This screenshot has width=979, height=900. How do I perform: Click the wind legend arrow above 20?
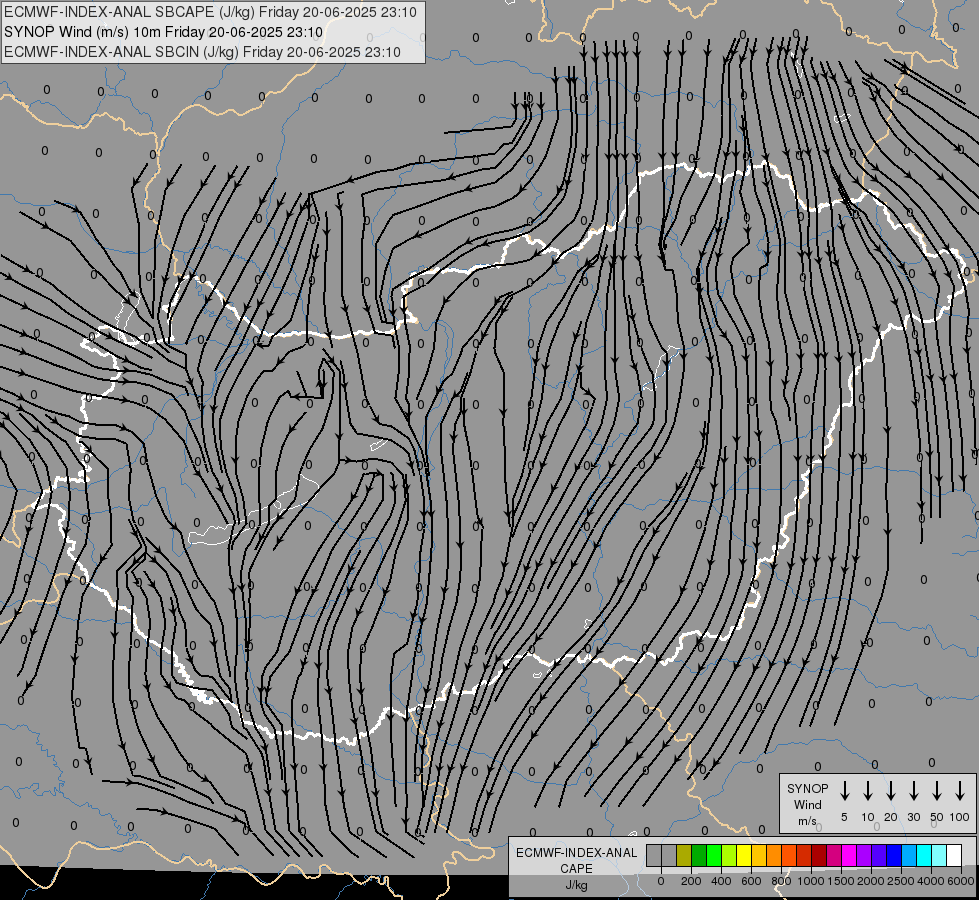click(x=891, y=791)
